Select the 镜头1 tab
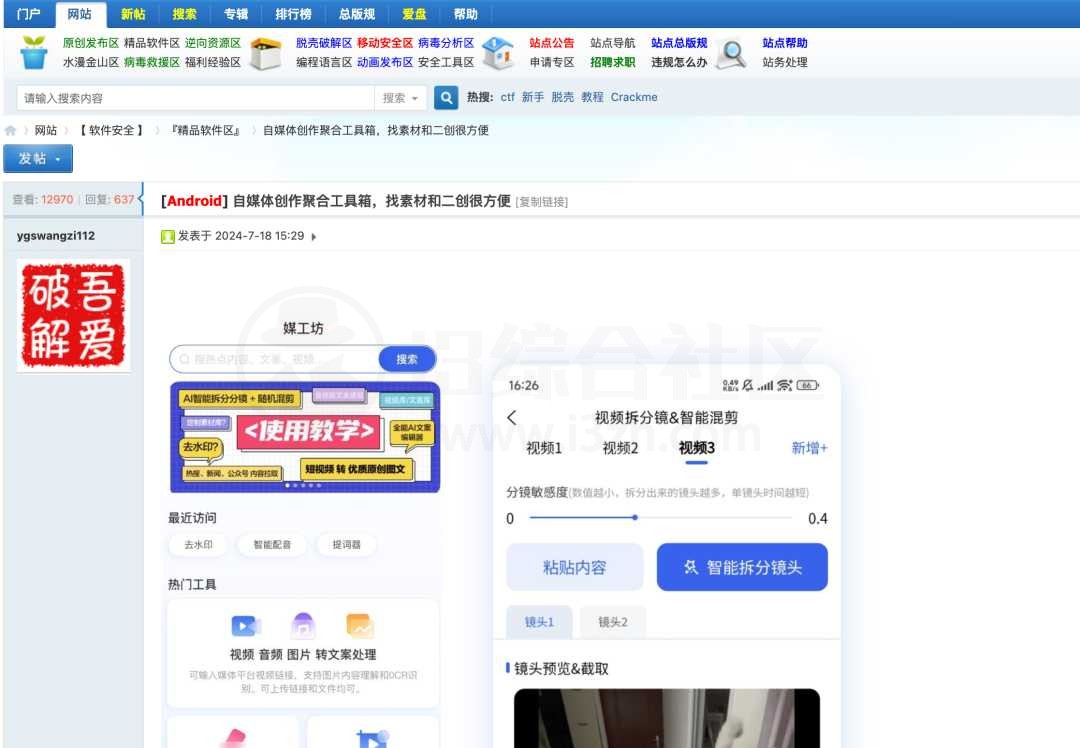Viewport: 1080px width, 748px height. point(539,622)
